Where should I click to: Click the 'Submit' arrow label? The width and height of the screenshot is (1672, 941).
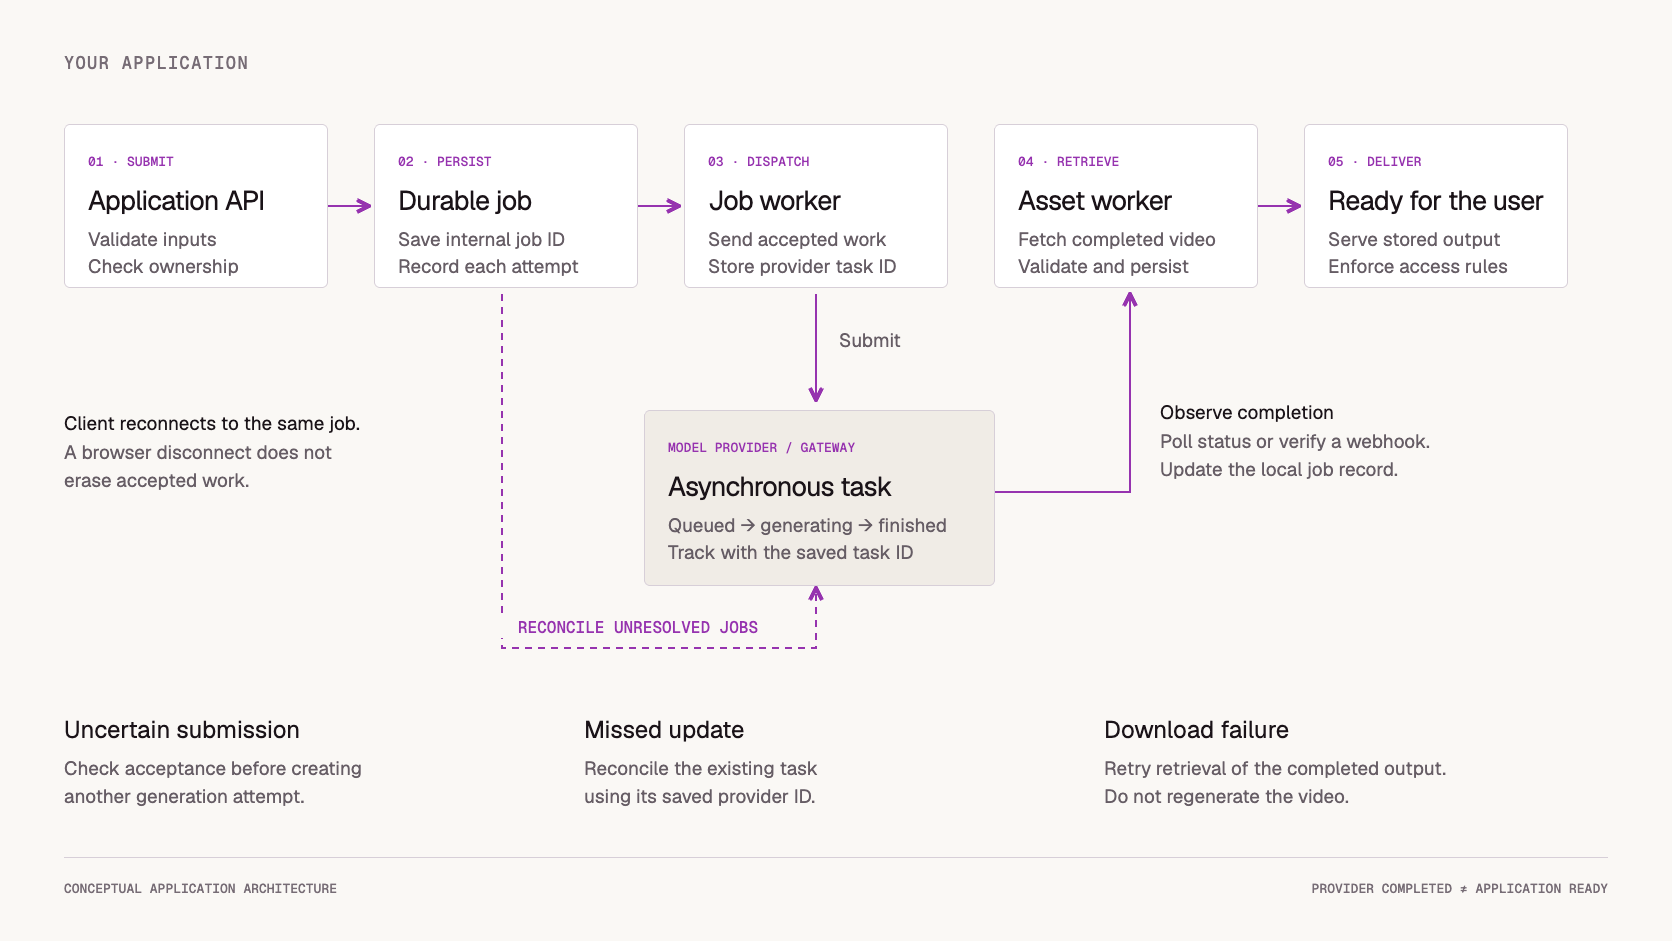[869, 340]
